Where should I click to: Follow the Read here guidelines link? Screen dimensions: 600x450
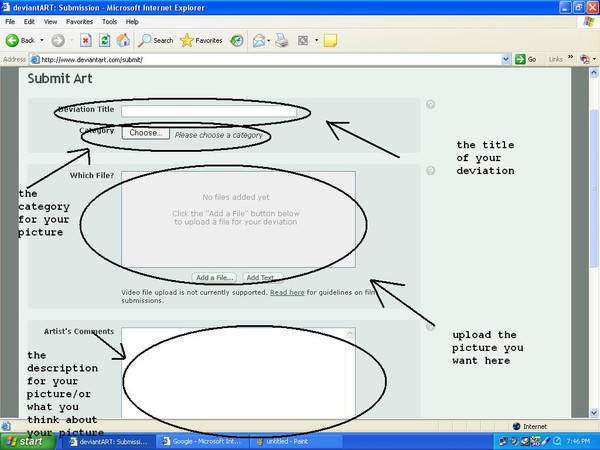[x=287, y=292]
